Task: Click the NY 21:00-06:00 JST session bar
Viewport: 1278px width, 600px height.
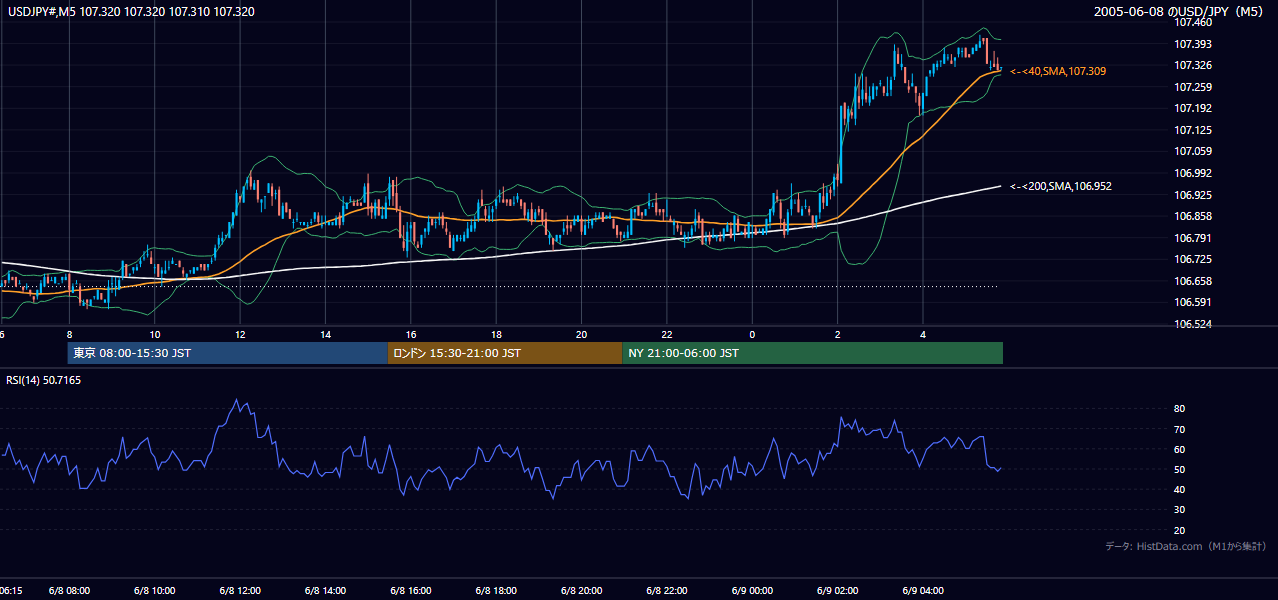Action: pyautogui.click(x=812, y=353)
